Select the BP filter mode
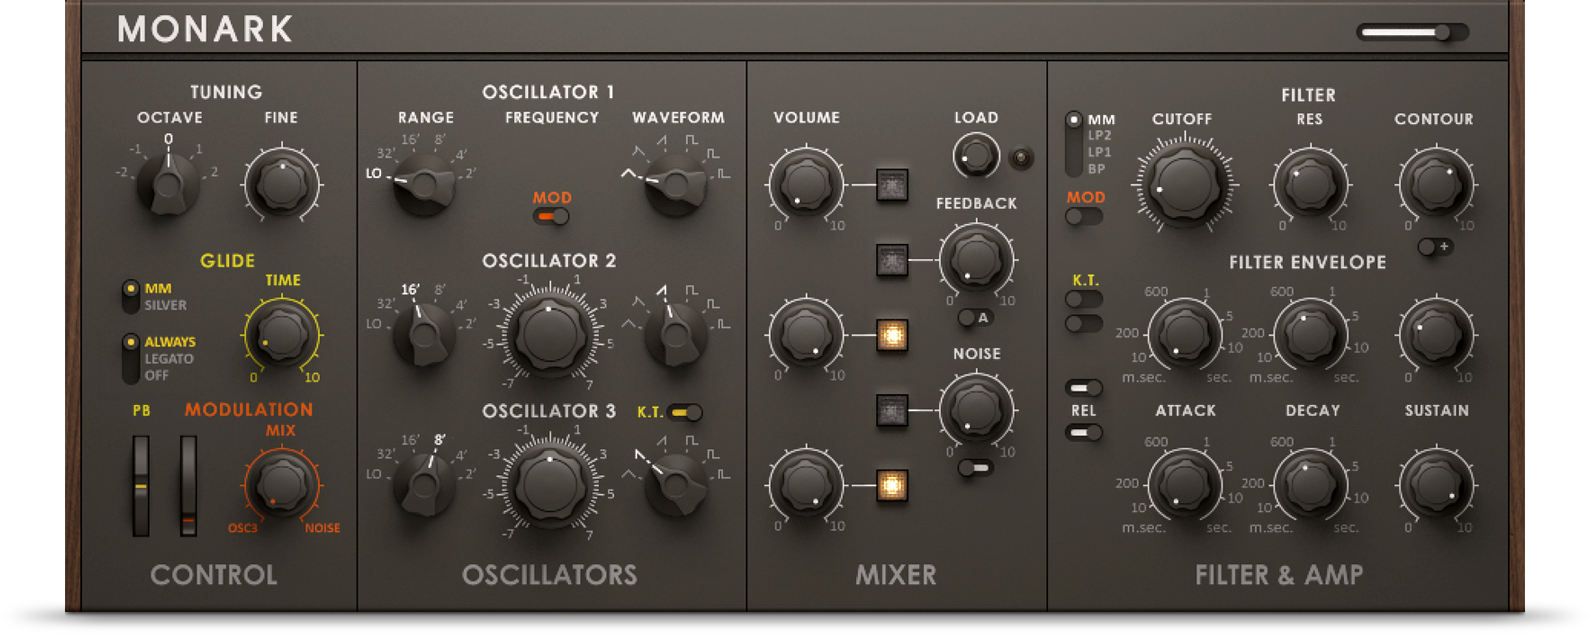The image size is (1590, 634). click(x=1096, y=169)
